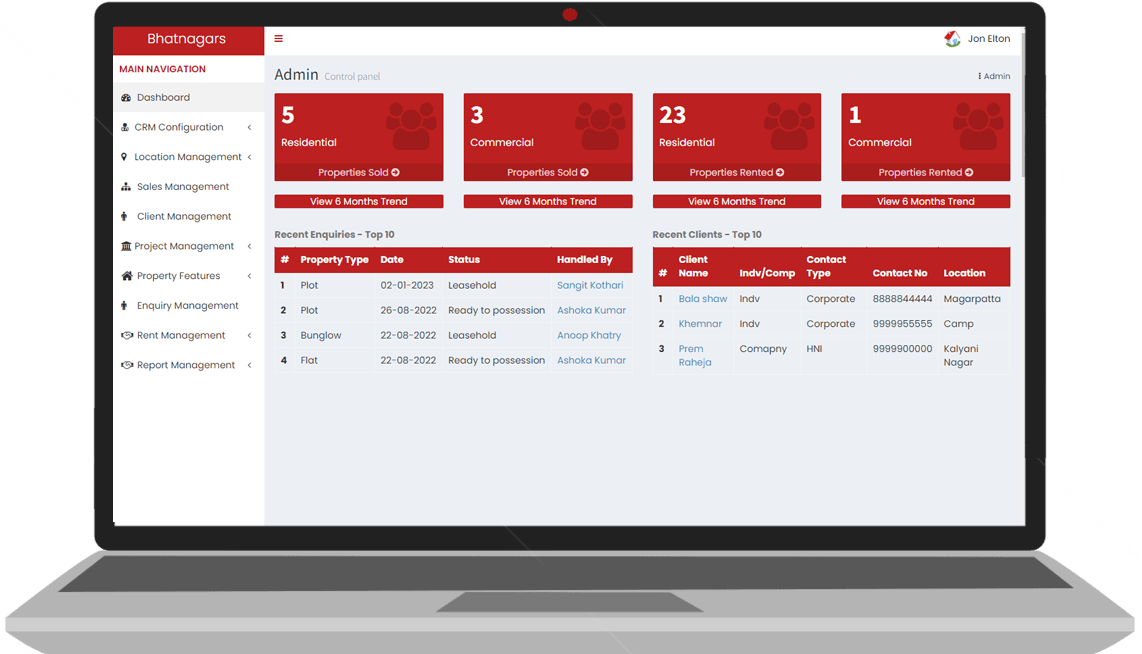Expand the Report Management submenu arrow
The height and width of the screenshot is (654, 1142).
coord(249,366)
